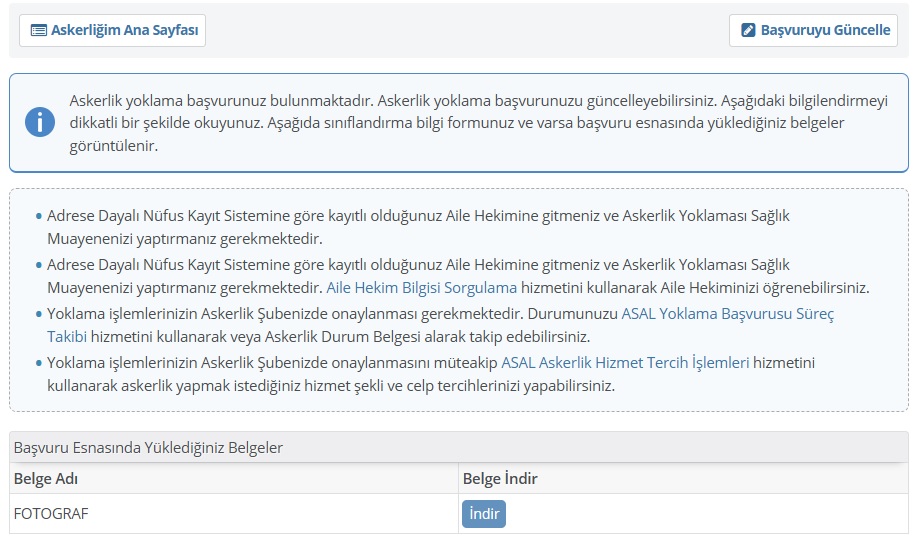Open Askerliğim Ana Sayfası button
Screen dimensions: 916x548
[x=112, y=30]
